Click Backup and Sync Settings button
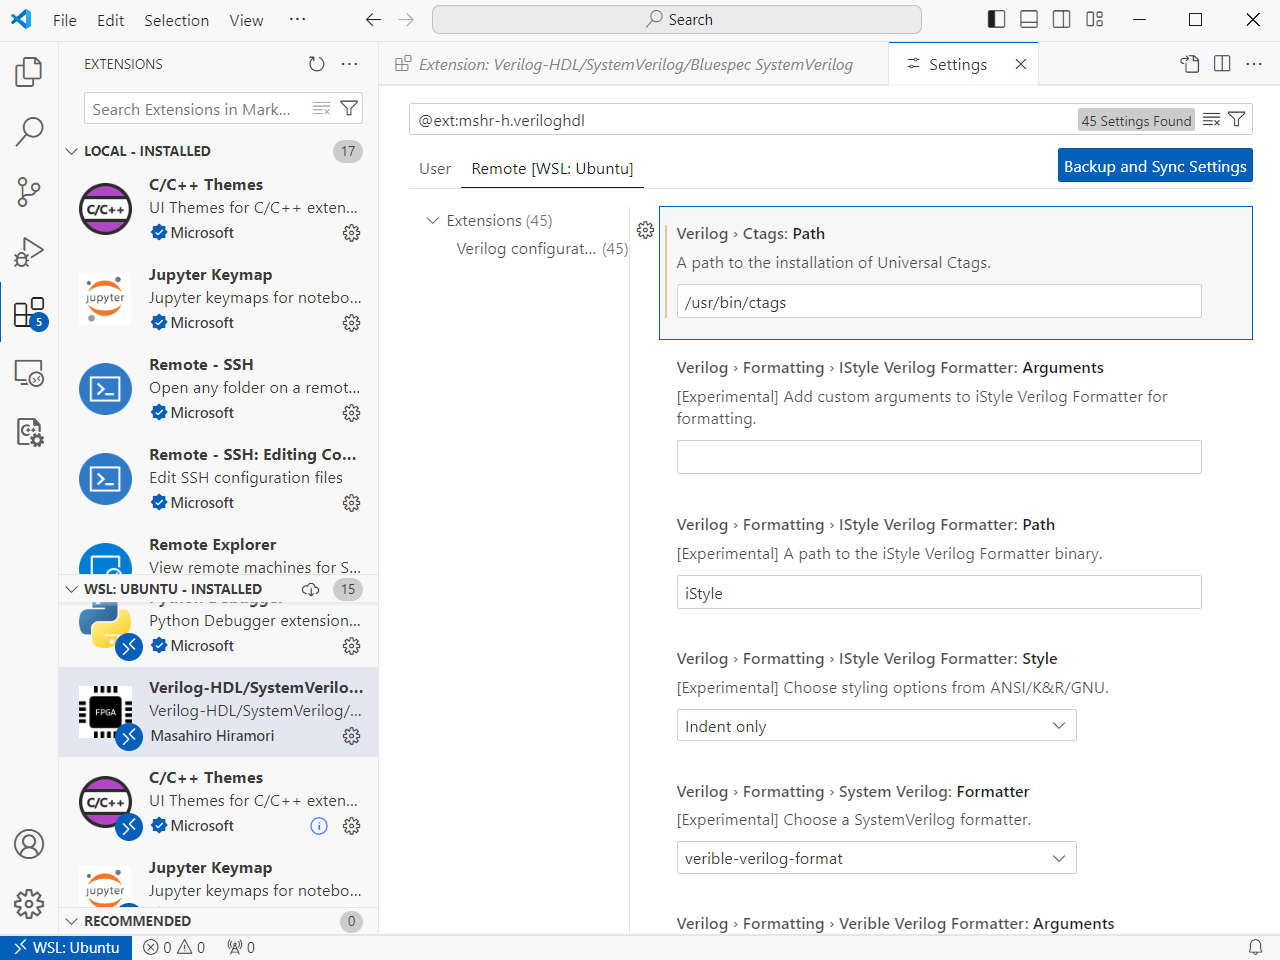 [1155, 166]
